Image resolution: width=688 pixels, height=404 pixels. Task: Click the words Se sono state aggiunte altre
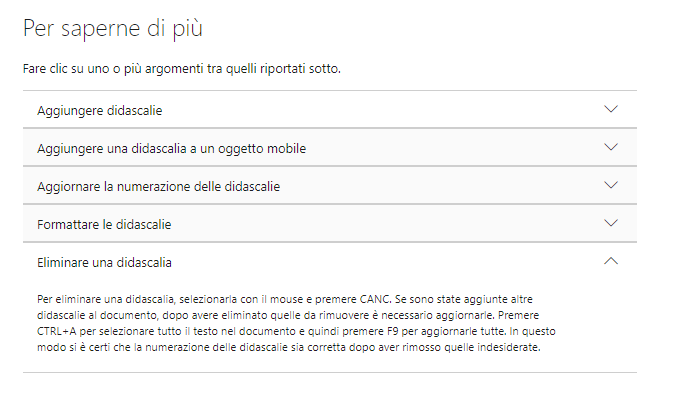(x=463, y=299)
